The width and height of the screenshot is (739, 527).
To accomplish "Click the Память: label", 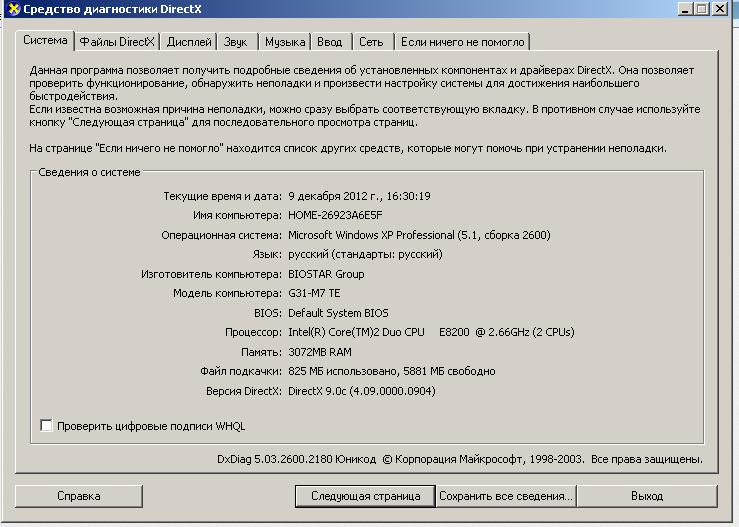I will 261,352.
